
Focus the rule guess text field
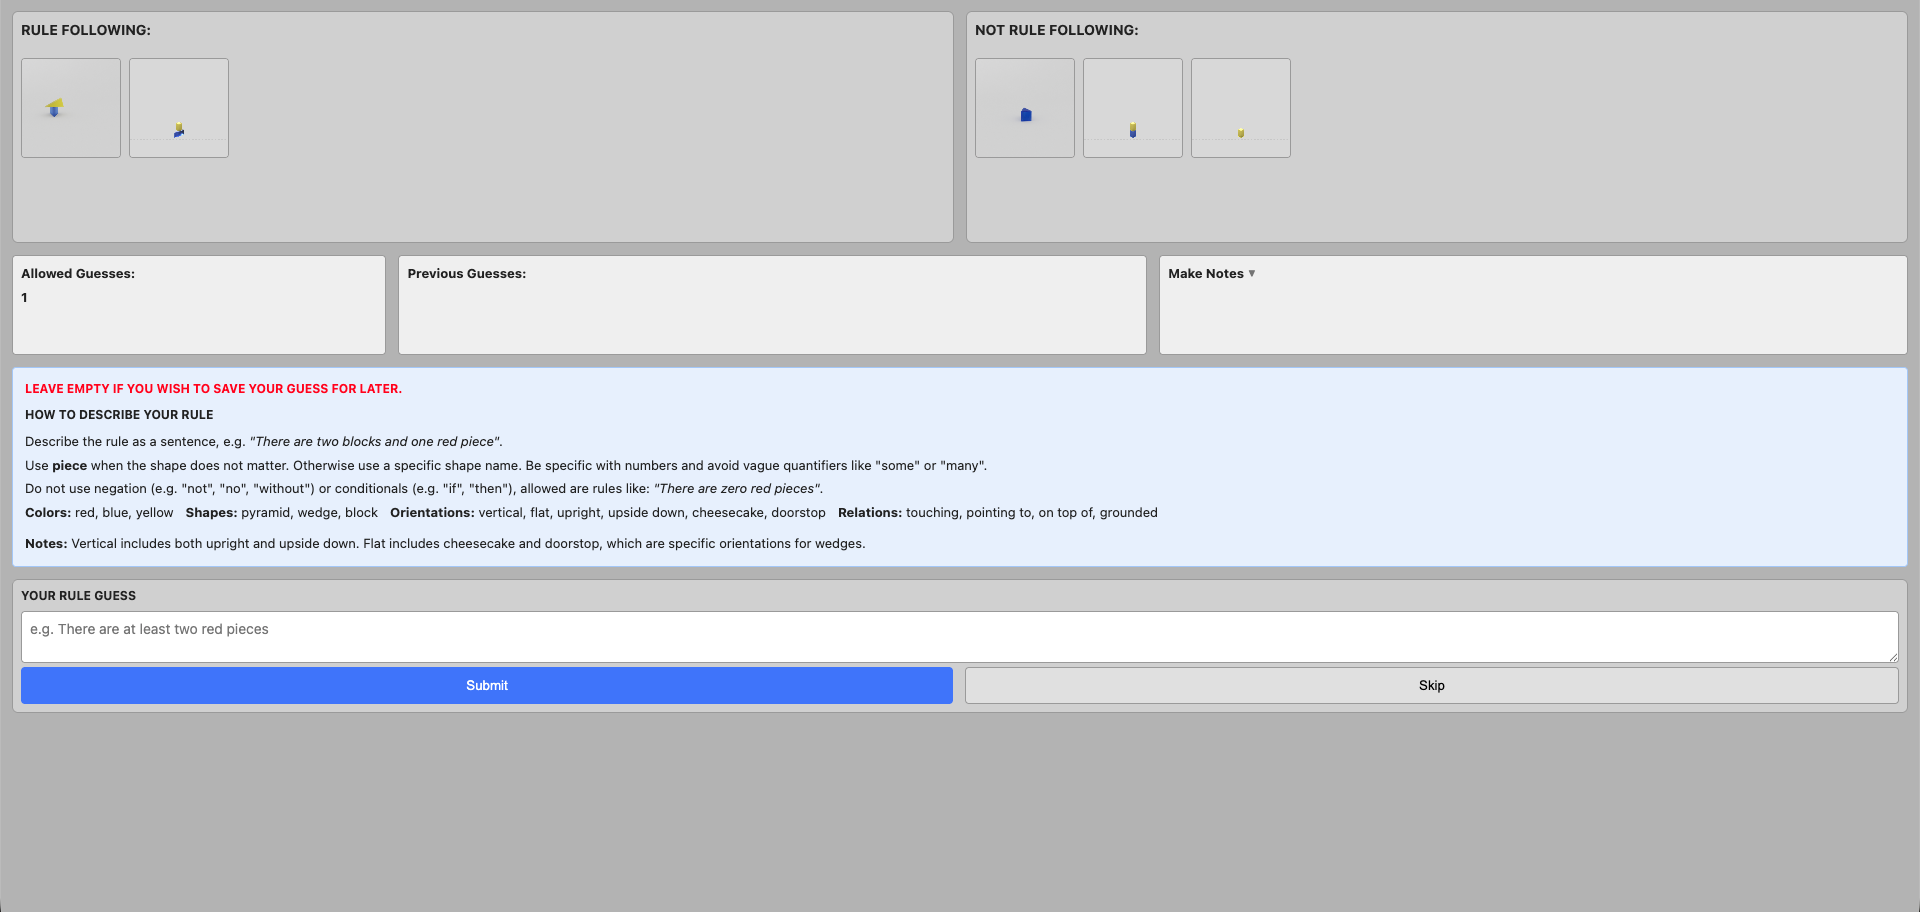(x=959, y=637)
